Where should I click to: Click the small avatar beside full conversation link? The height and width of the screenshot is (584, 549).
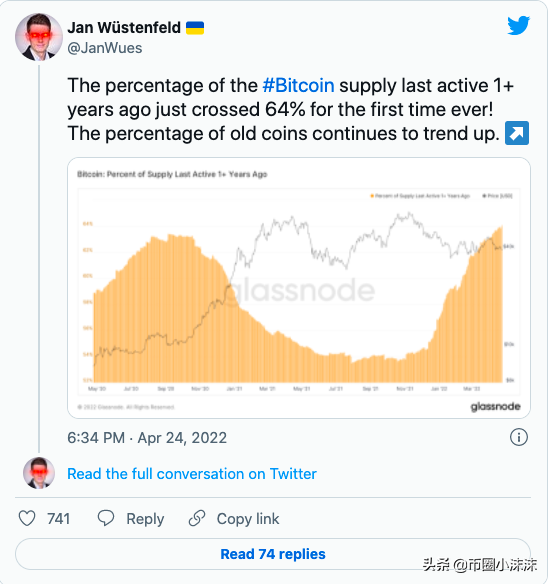click(x=39, y=473)
